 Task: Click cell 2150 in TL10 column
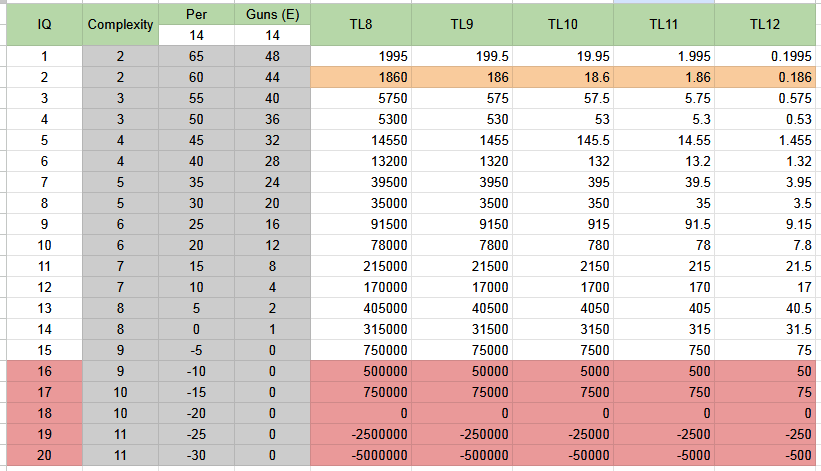point(563,266)
